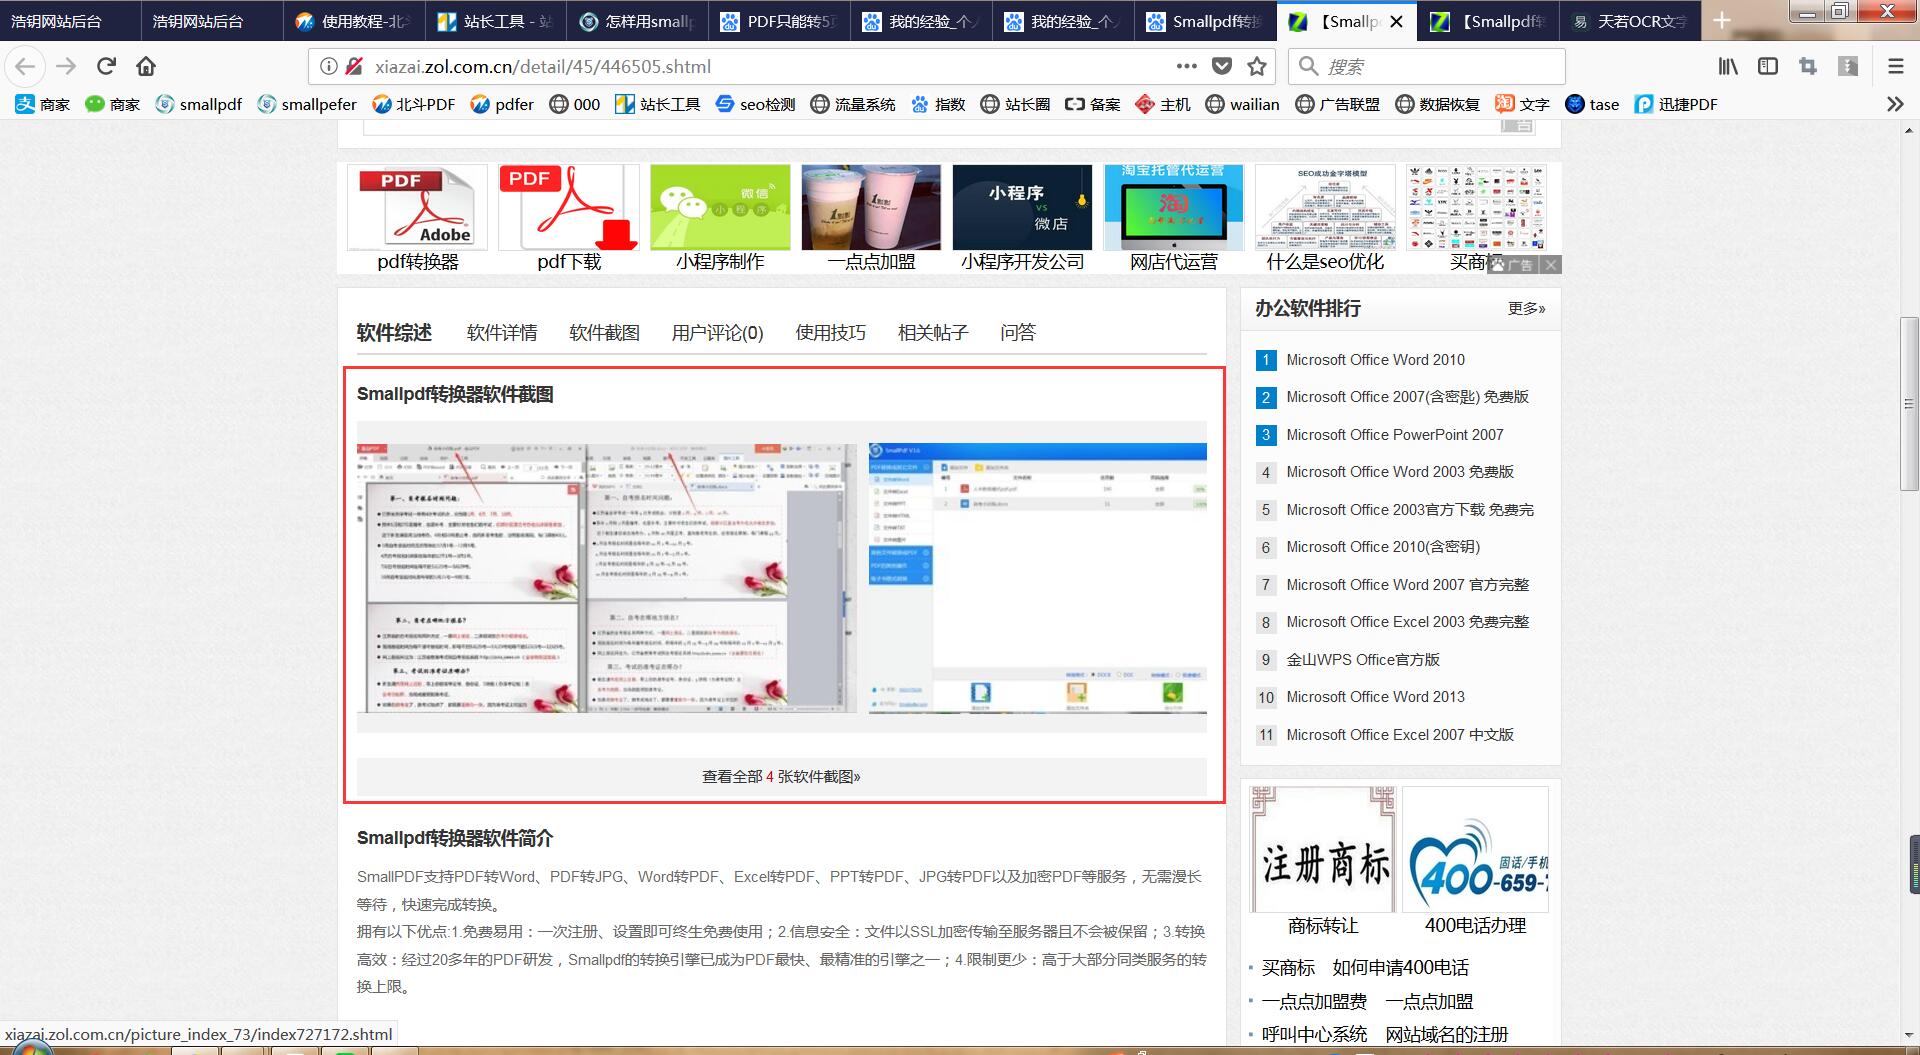Select 软件综述 page tab
The width and height of the screenshot is (1920, 1055).
pos(394,332)
